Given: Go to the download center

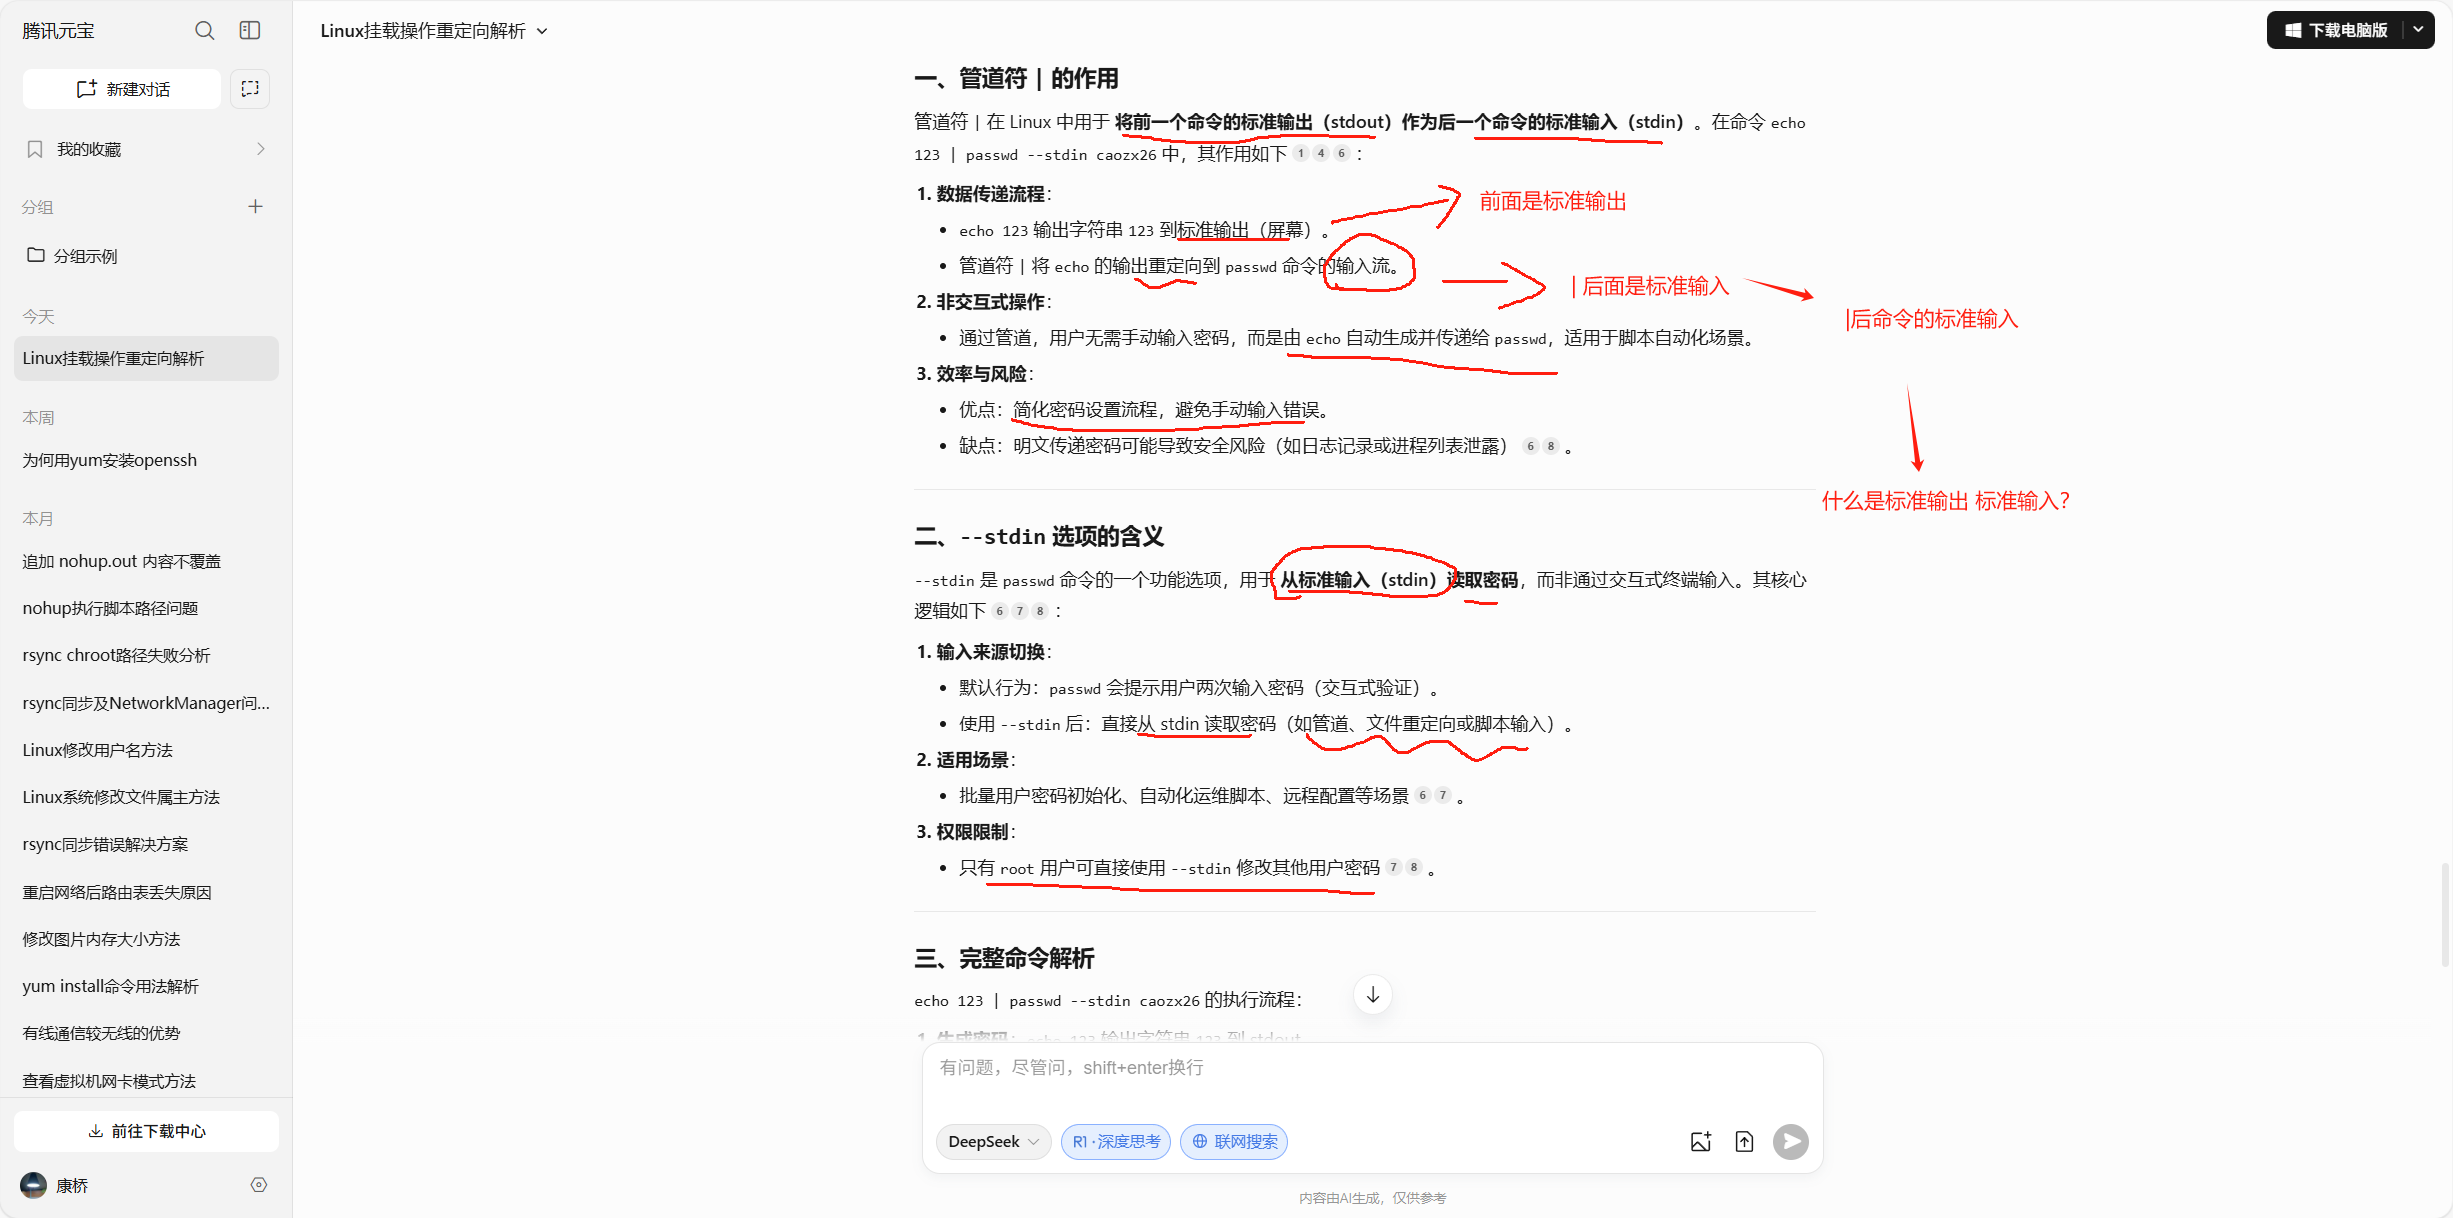Looking at the screenshot, I should [146, 1131].
